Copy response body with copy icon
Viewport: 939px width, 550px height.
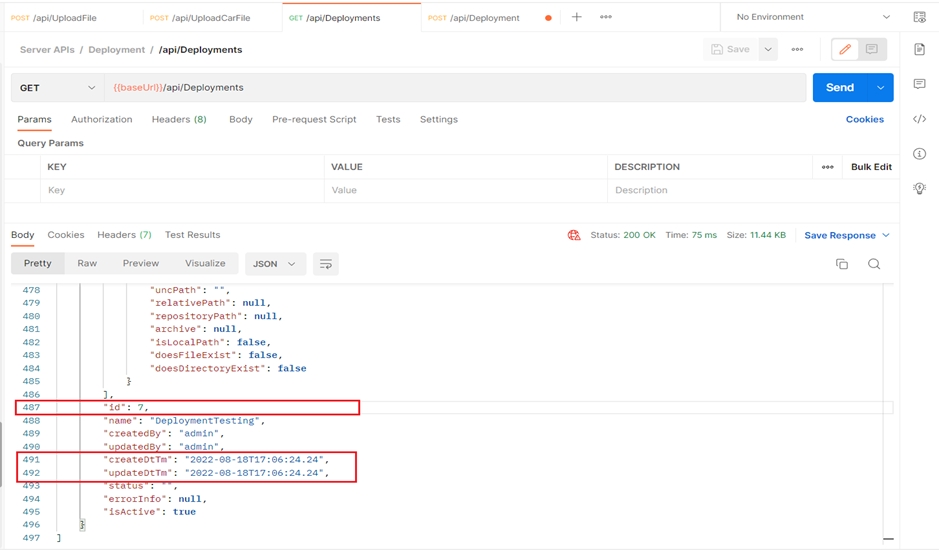(x=842, y=264)
